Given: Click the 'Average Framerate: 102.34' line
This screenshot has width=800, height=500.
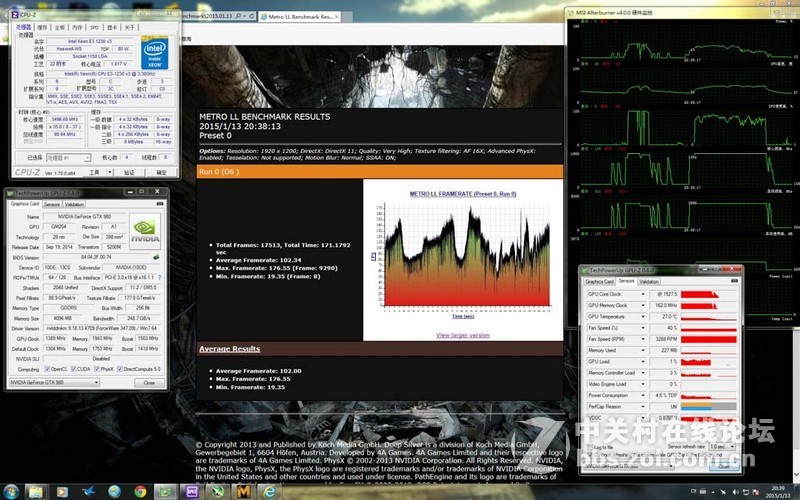Looking at the screenshot, I should (x=259, y=260).
